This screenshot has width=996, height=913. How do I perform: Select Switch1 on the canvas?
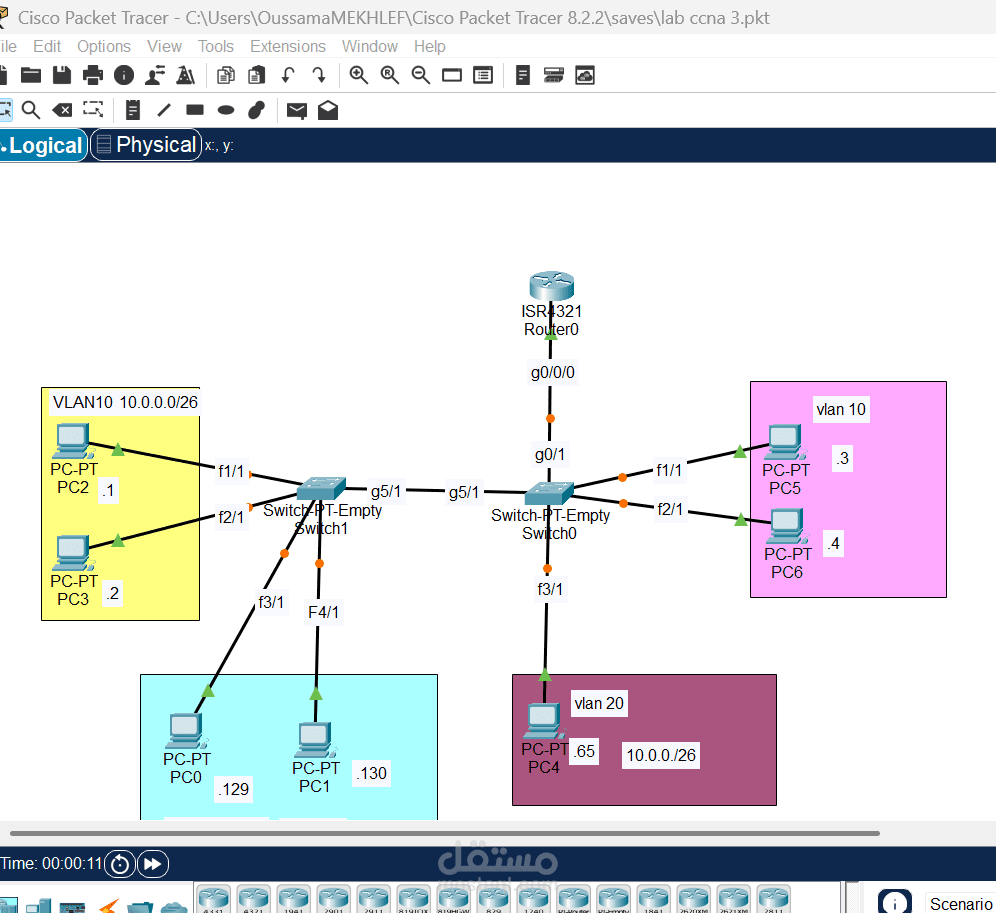[x=321, y=488]
